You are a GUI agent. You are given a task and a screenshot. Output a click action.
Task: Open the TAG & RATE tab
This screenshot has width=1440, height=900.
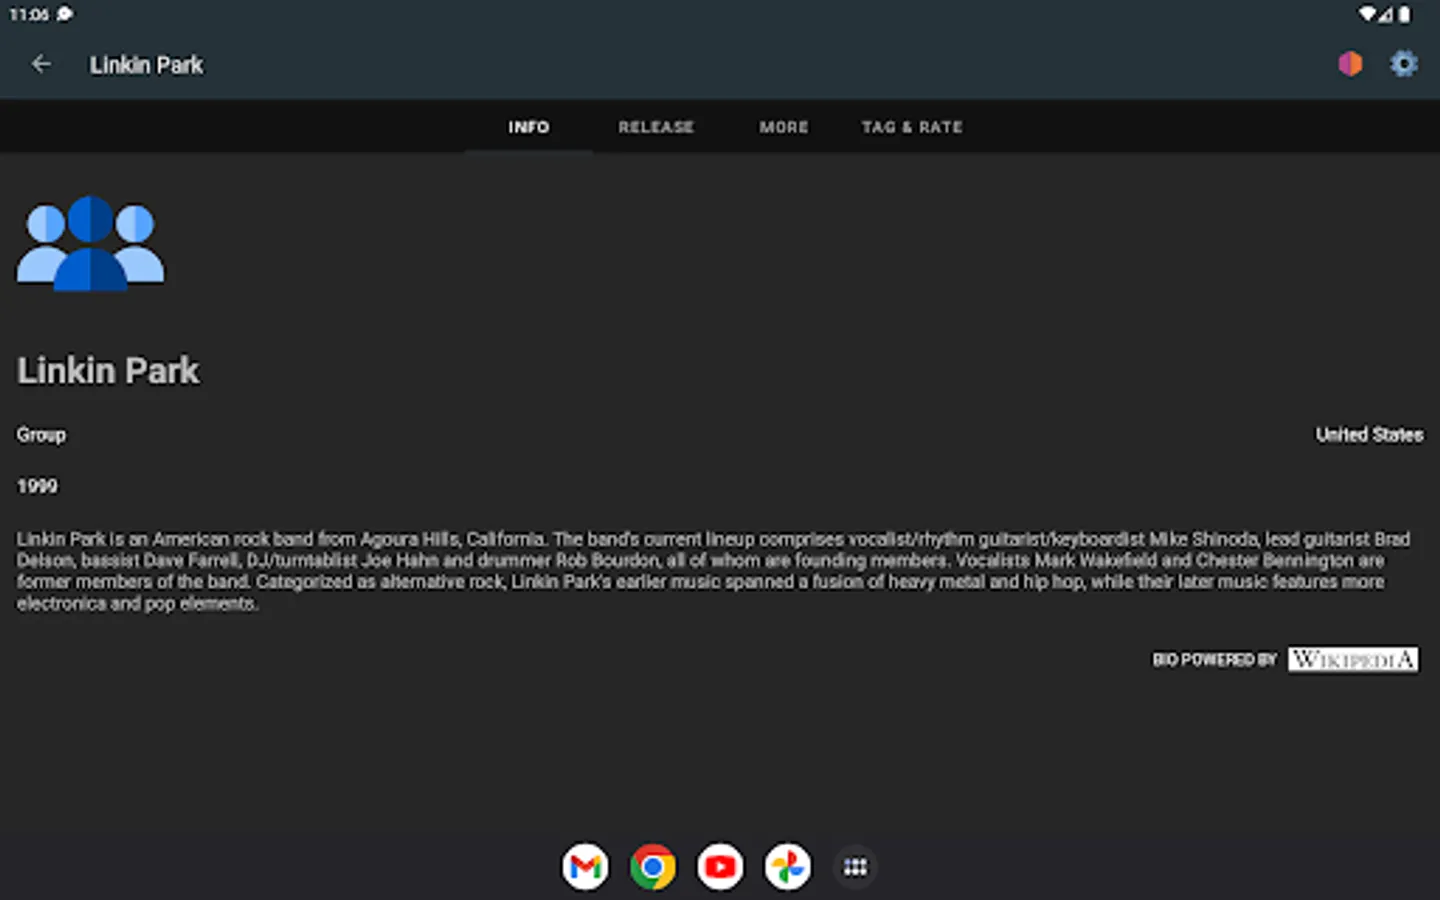click(912, 127)
